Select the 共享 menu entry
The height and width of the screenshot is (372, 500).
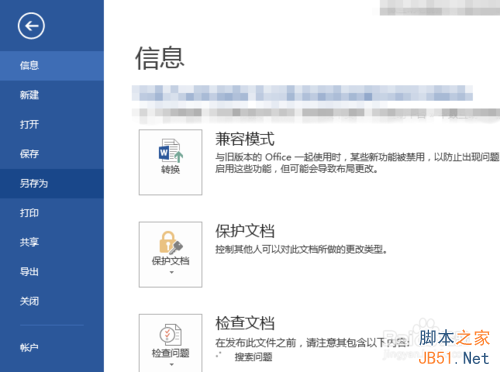(52, 242)
